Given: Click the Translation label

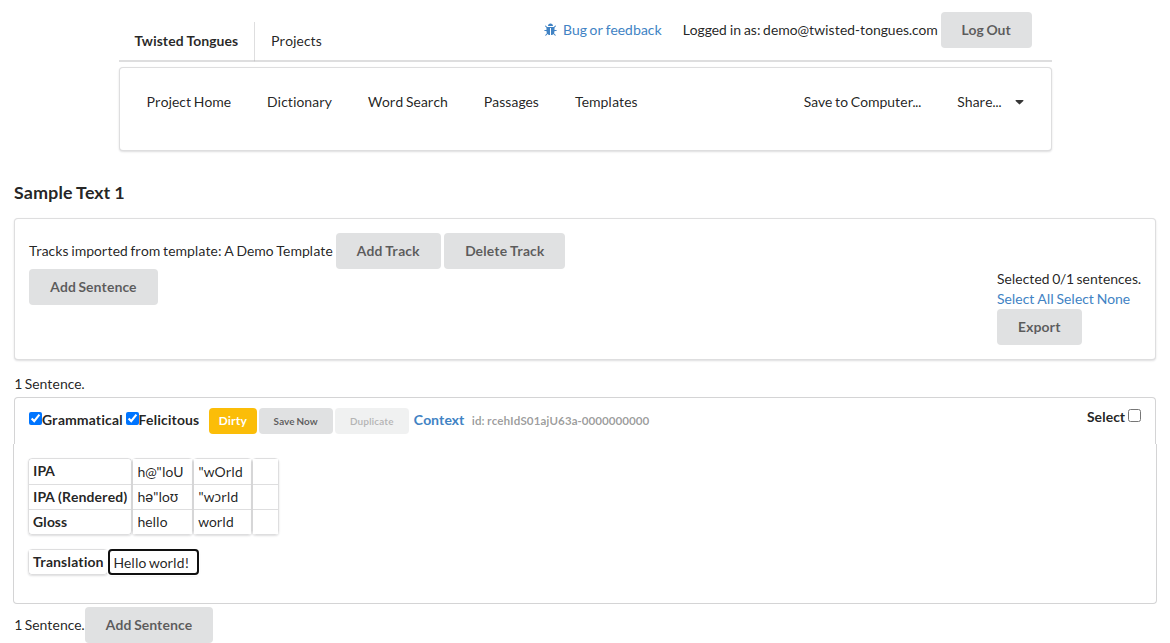Looking at the screenshot, I should 68,562.
